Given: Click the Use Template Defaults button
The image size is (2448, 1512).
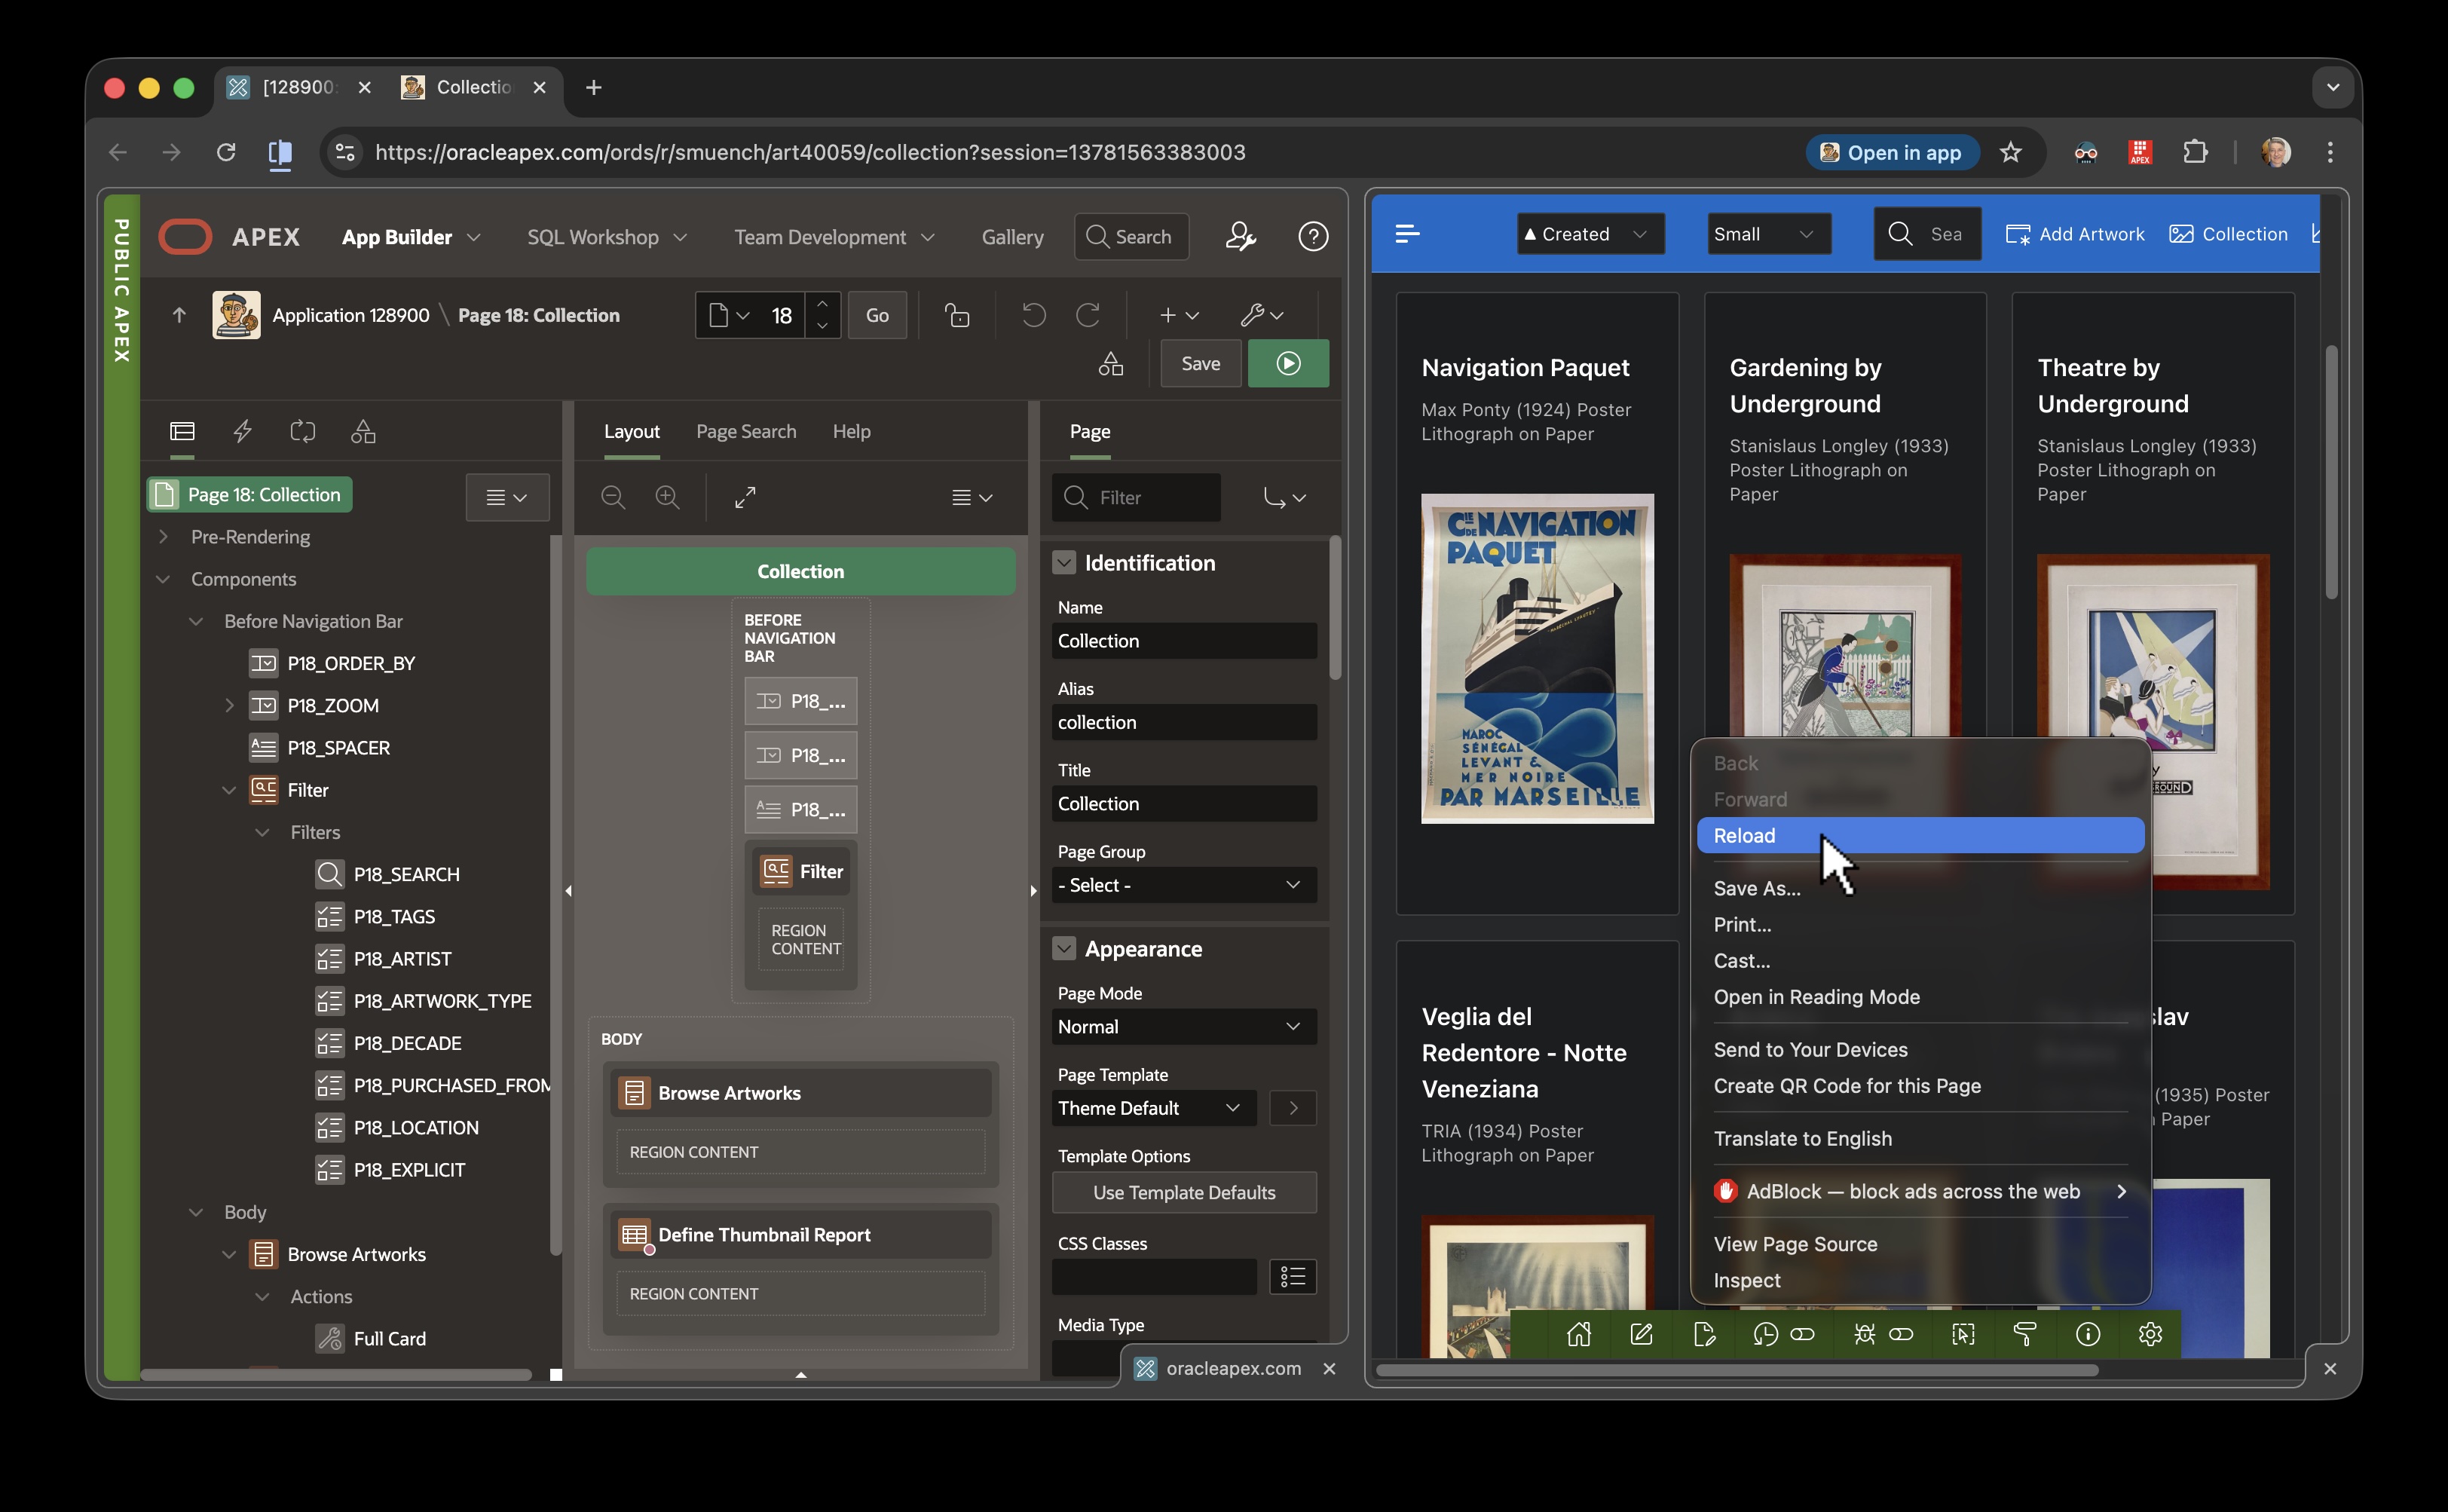Looking at the screenshot, I should (x=1183, y=1192).
